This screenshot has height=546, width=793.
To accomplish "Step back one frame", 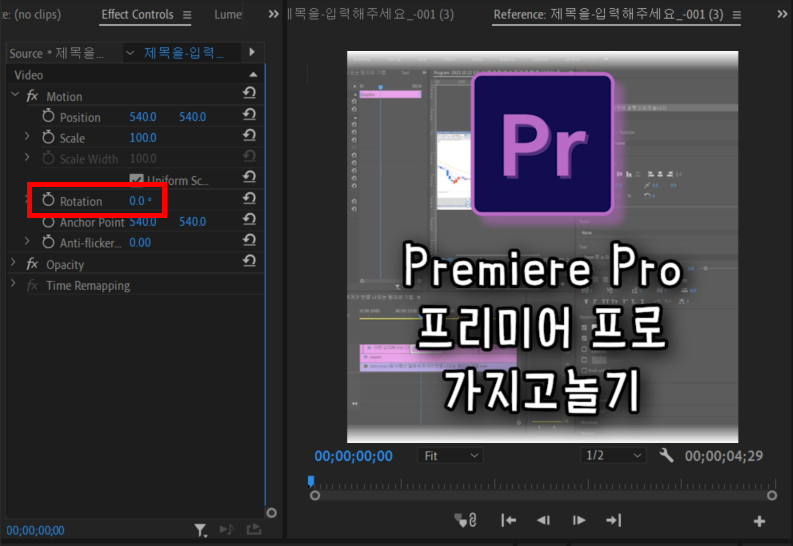I will click(544, 520).
